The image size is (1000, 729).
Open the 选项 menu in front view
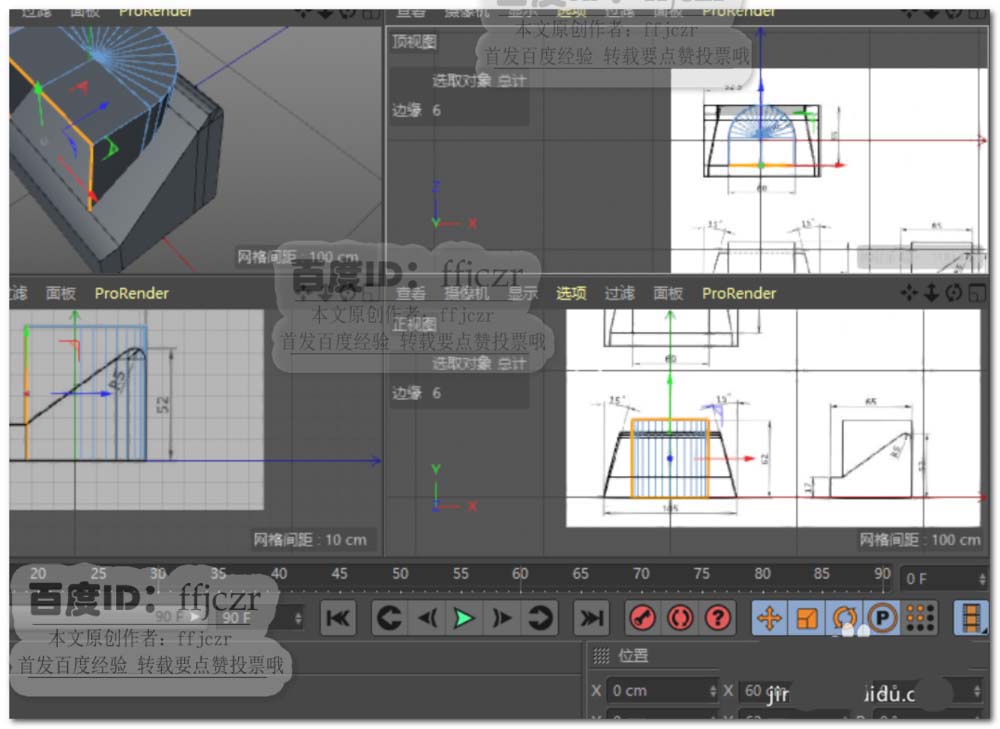point(571,293)
